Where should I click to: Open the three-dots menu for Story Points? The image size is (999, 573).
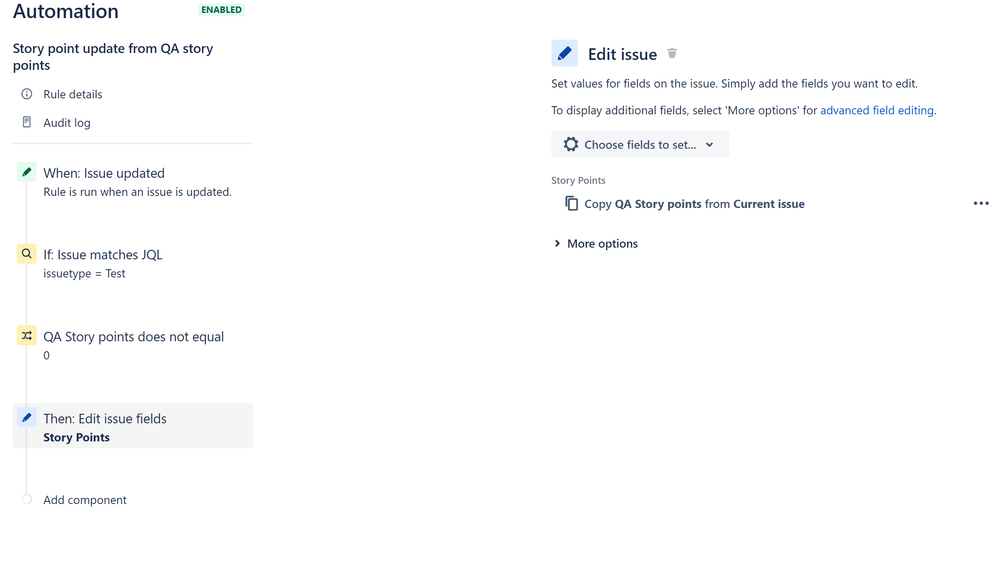point(981,203)
